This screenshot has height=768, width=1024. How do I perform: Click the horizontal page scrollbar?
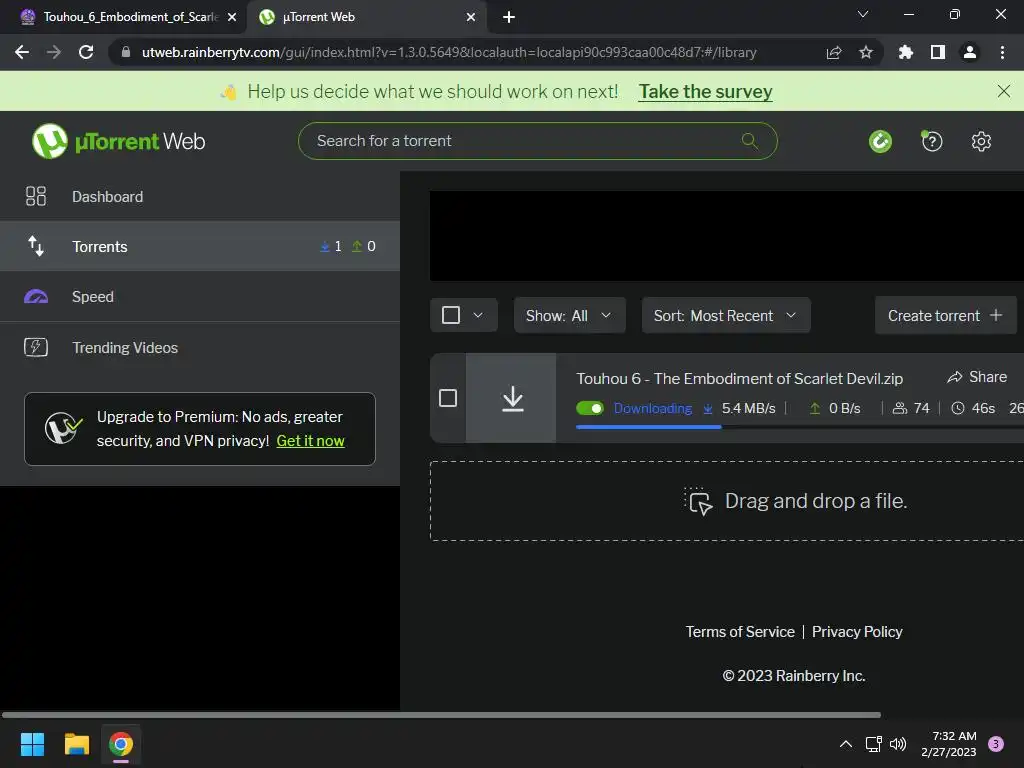(441, 714)
